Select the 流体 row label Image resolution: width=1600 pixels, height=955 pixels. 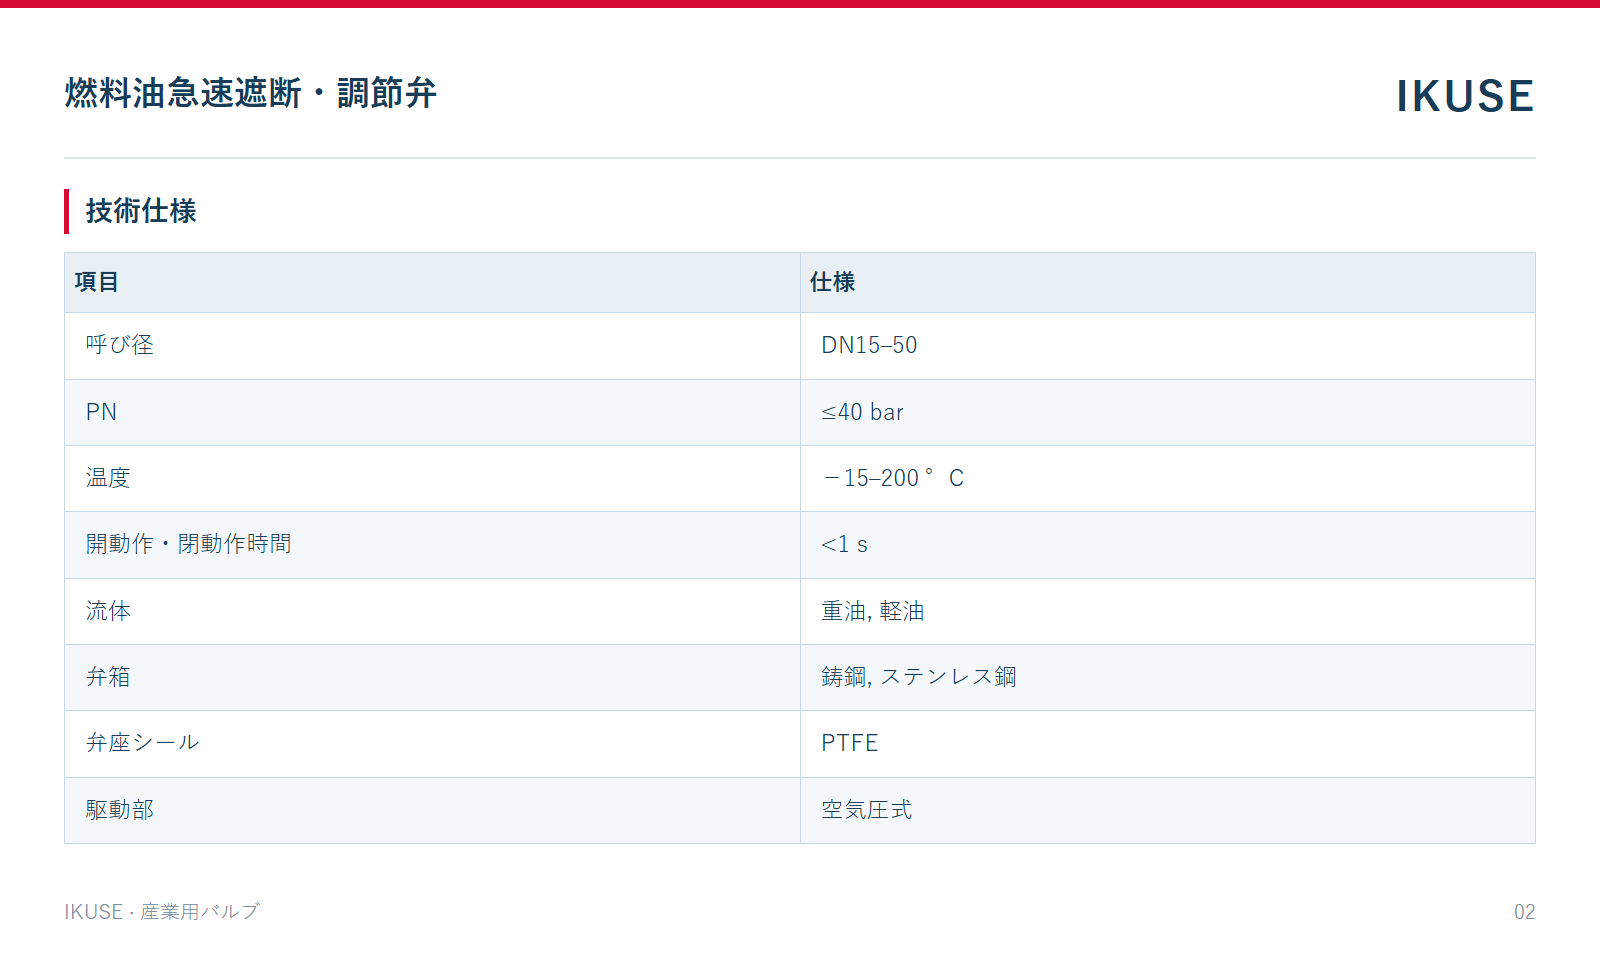[108, 611]
